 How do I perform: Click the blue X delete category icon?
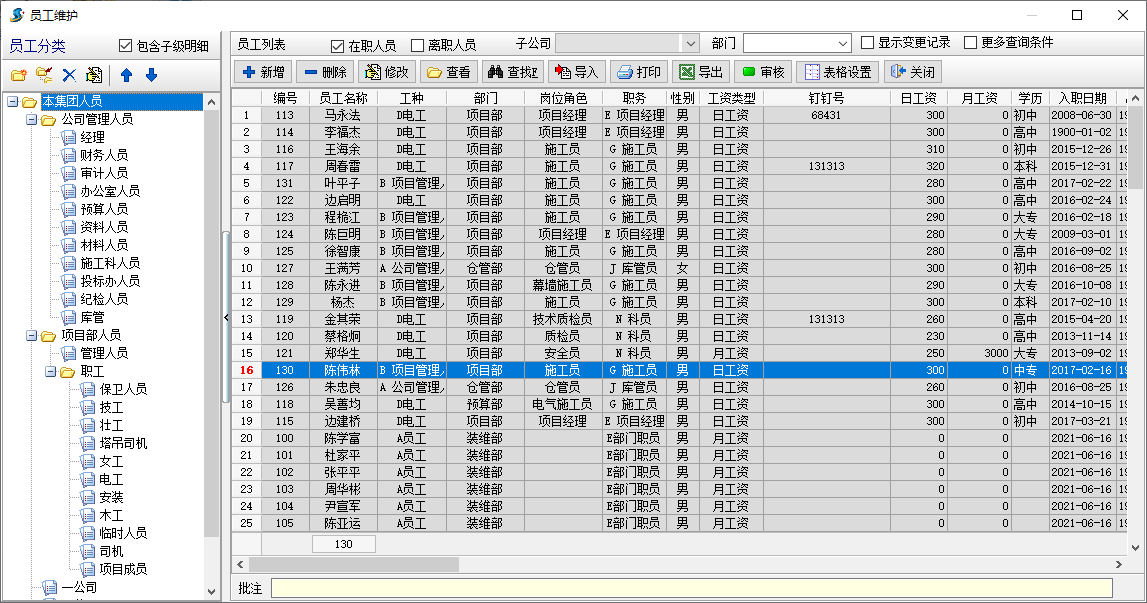[69, 75]
